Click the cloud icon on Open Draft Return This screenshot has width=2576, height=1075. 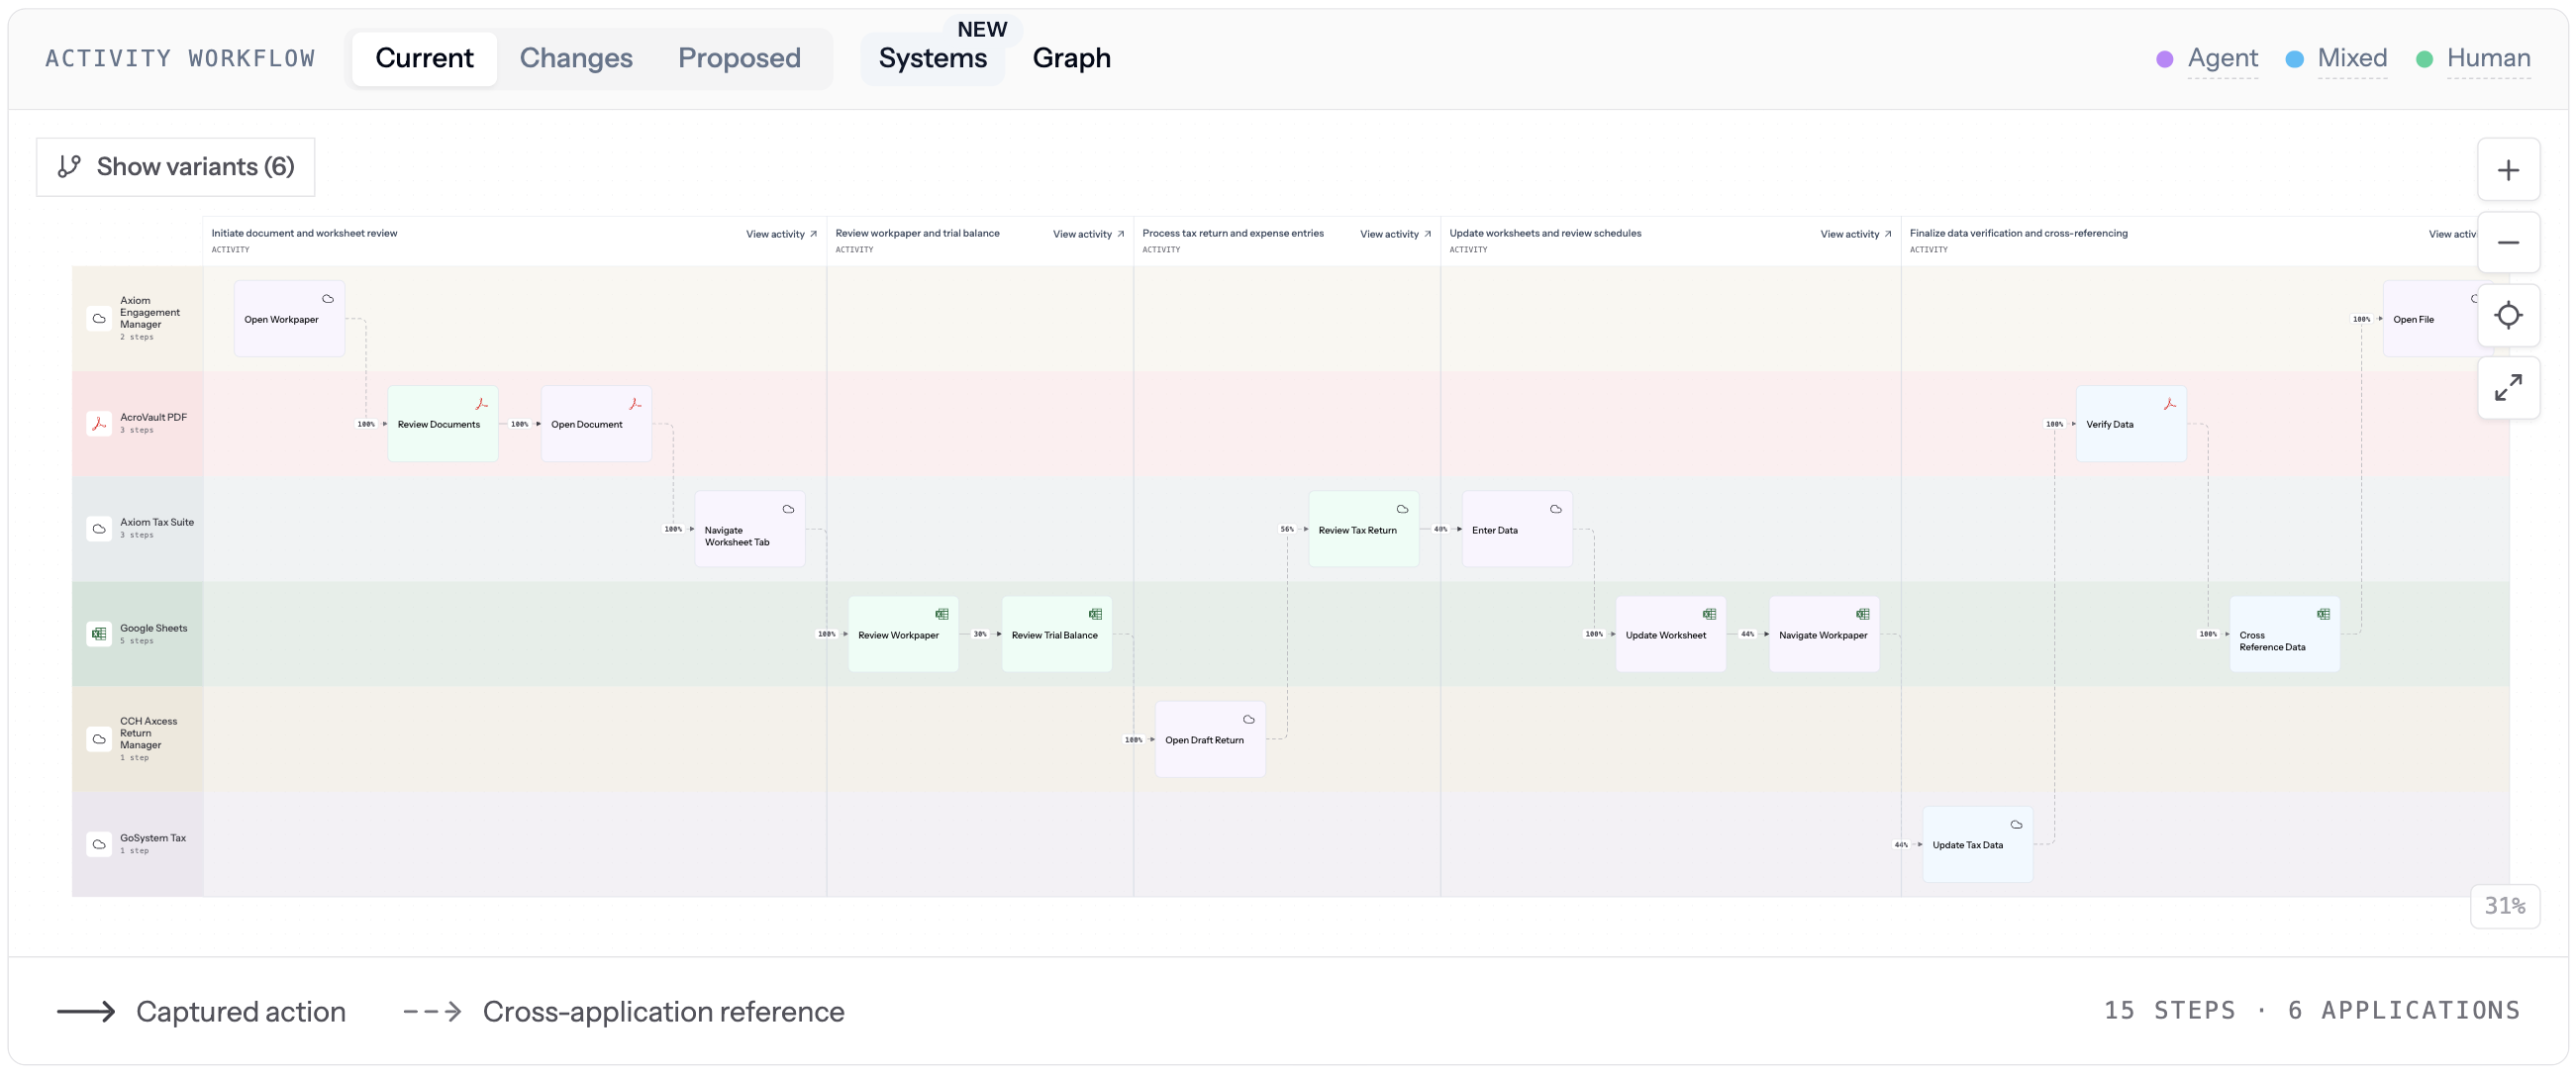pyautogui.click(x=1249, y=719)
